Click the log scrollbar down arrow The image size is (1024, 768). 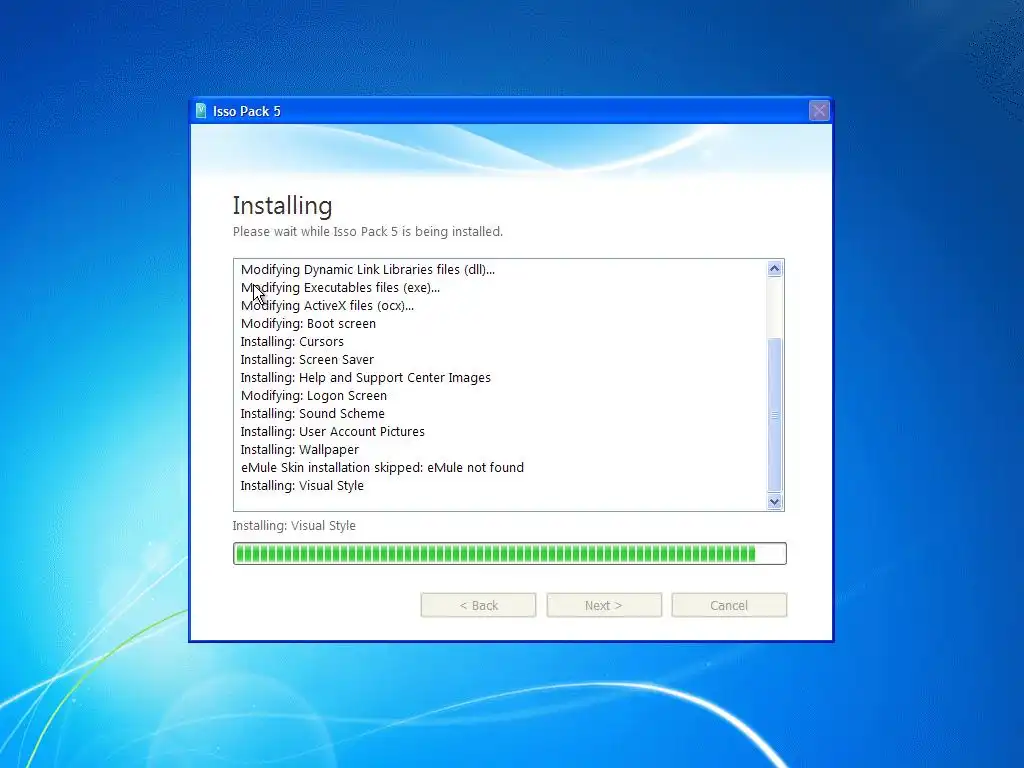775,502
